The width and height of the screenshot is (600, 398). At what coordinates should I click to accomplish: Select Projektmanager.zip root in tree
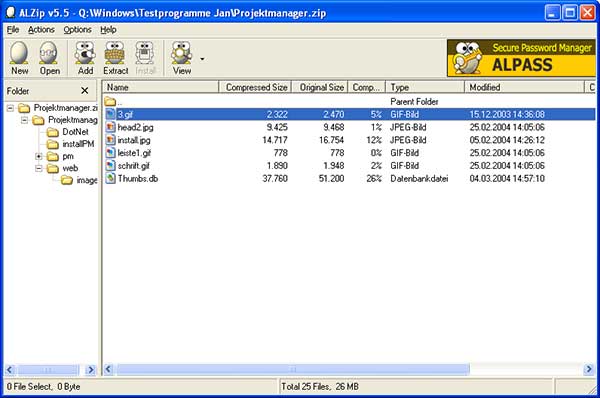tap(65, 108)
